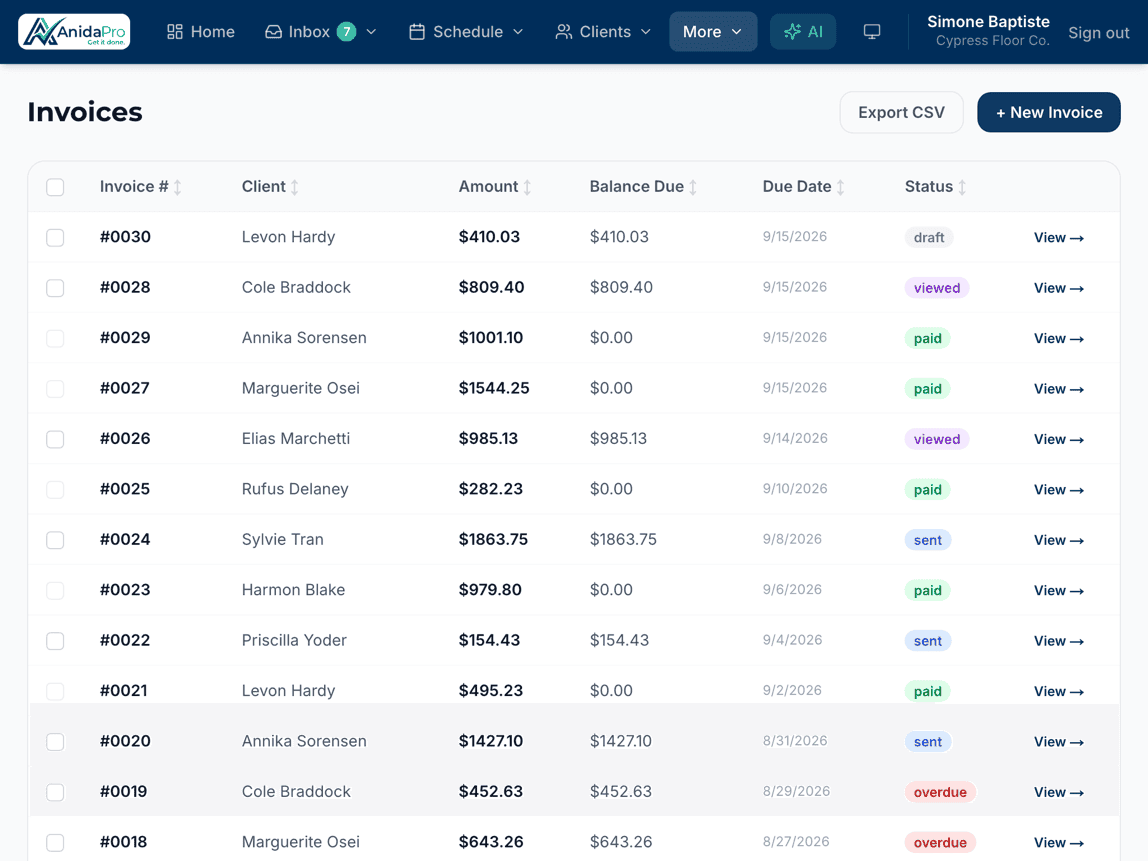Click the sent badge on #0024

(x=928, y=540)
